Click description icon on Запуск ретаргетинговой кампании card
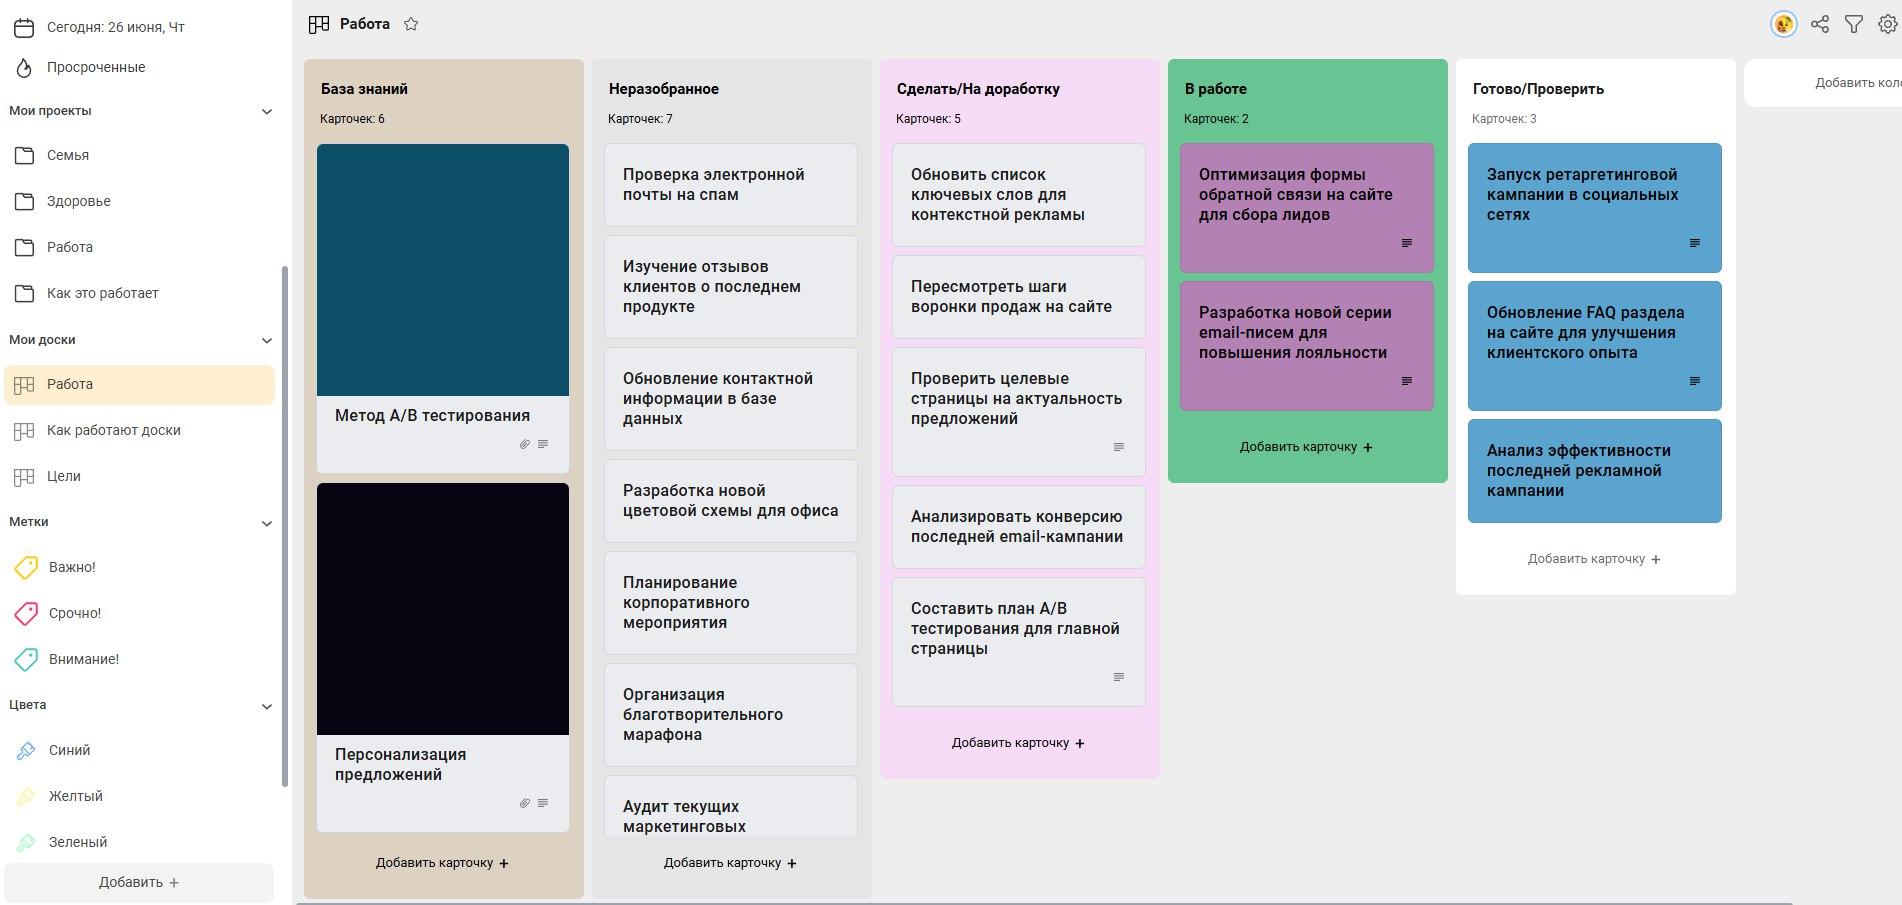 (1695, 243)
